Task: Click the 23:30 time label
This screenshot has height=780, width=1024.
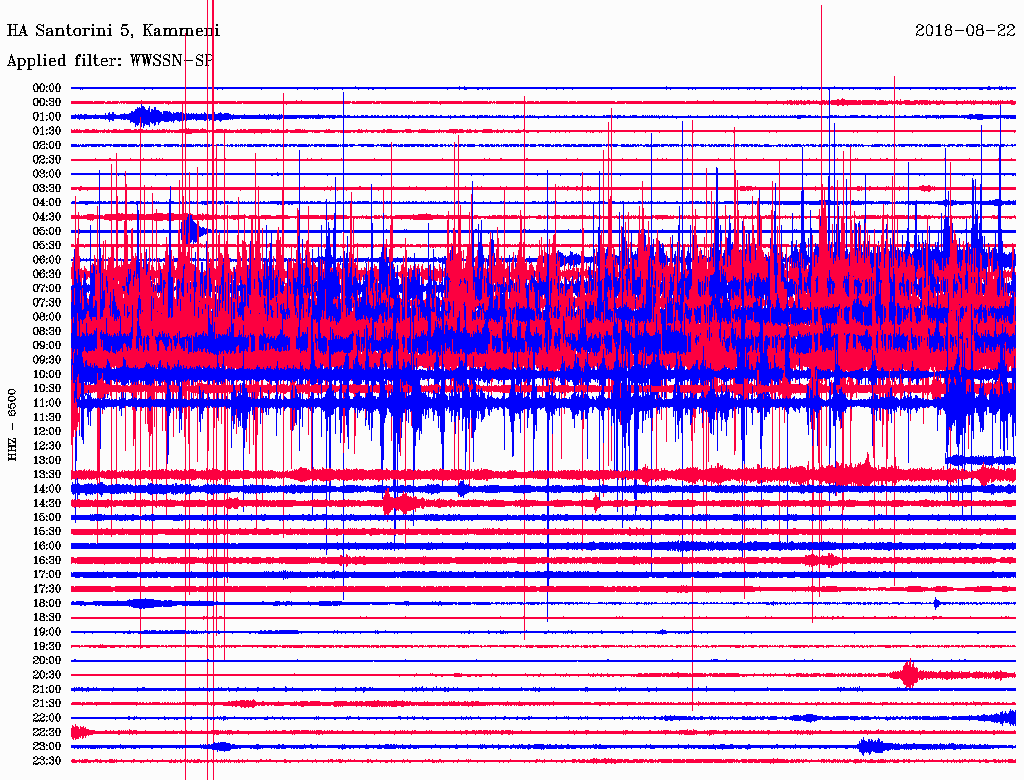Action: point(47,761)
